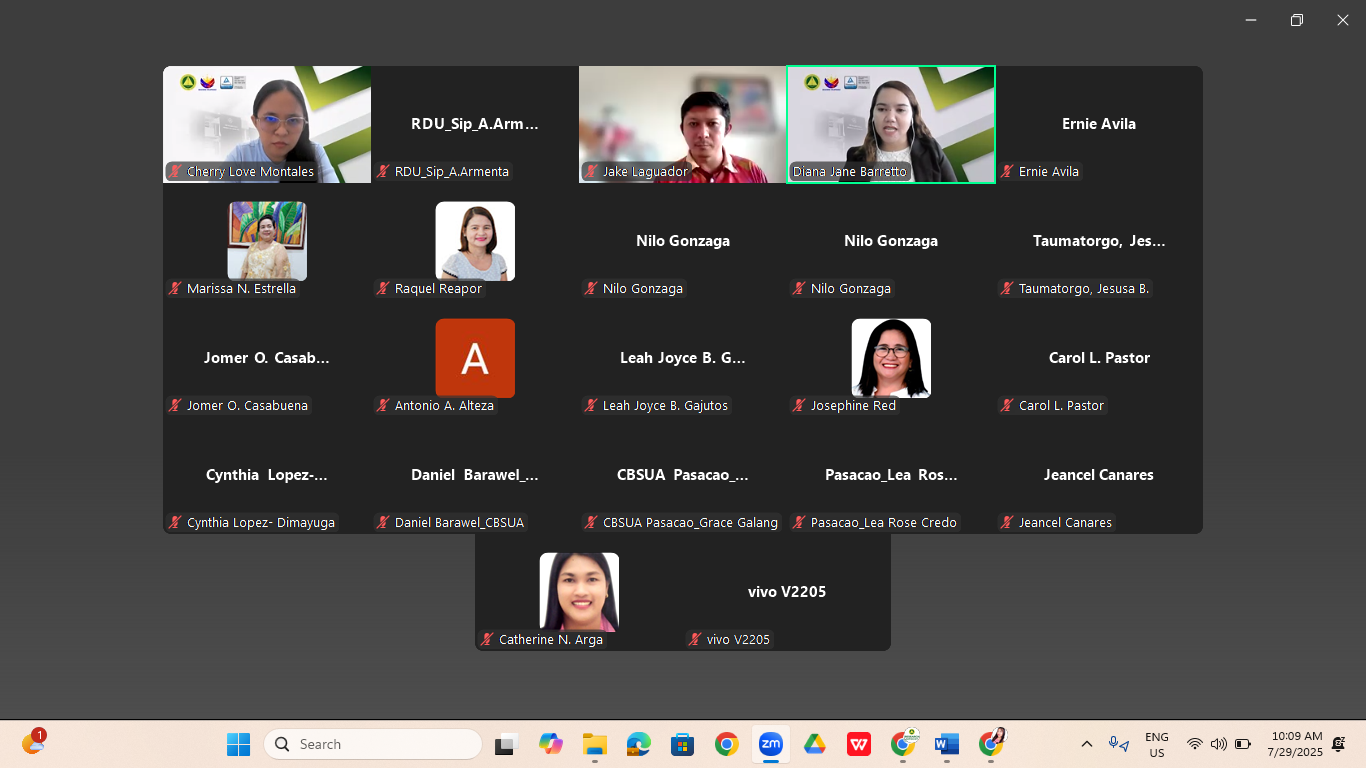Click the taskbar Search box
The width and height of the screenshot is (1366, 768).
click(x=373, y=744)
